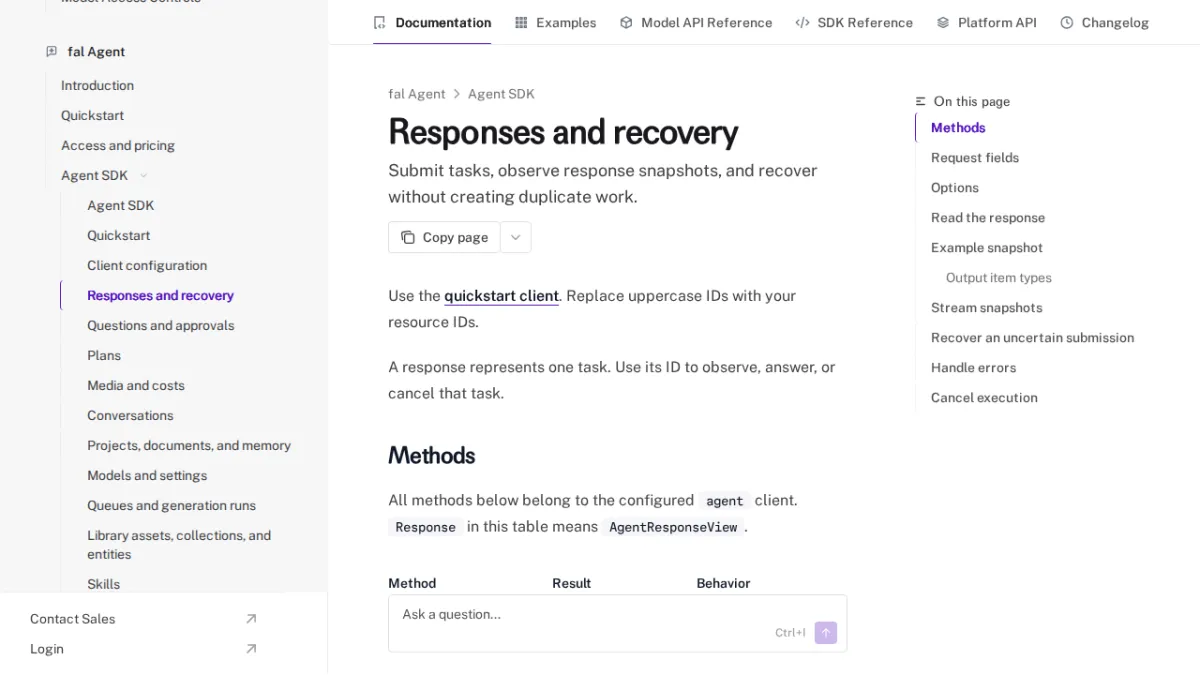Viewport: 1200px width, 675px height.
Task: Jump to Recover an uncertain submission
Action: point(1033,338)
